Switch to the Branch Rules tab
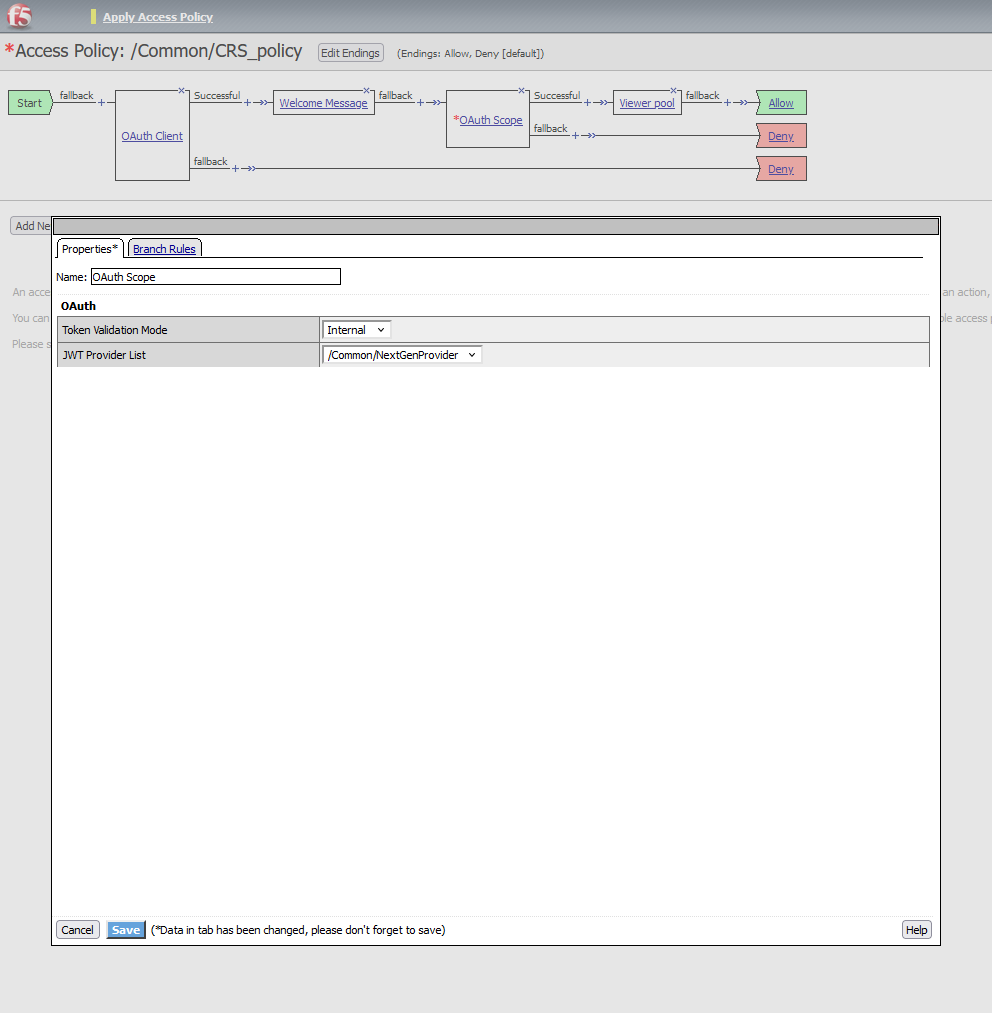This screenshot has height=1013, width=992. (x=164, y=248)
